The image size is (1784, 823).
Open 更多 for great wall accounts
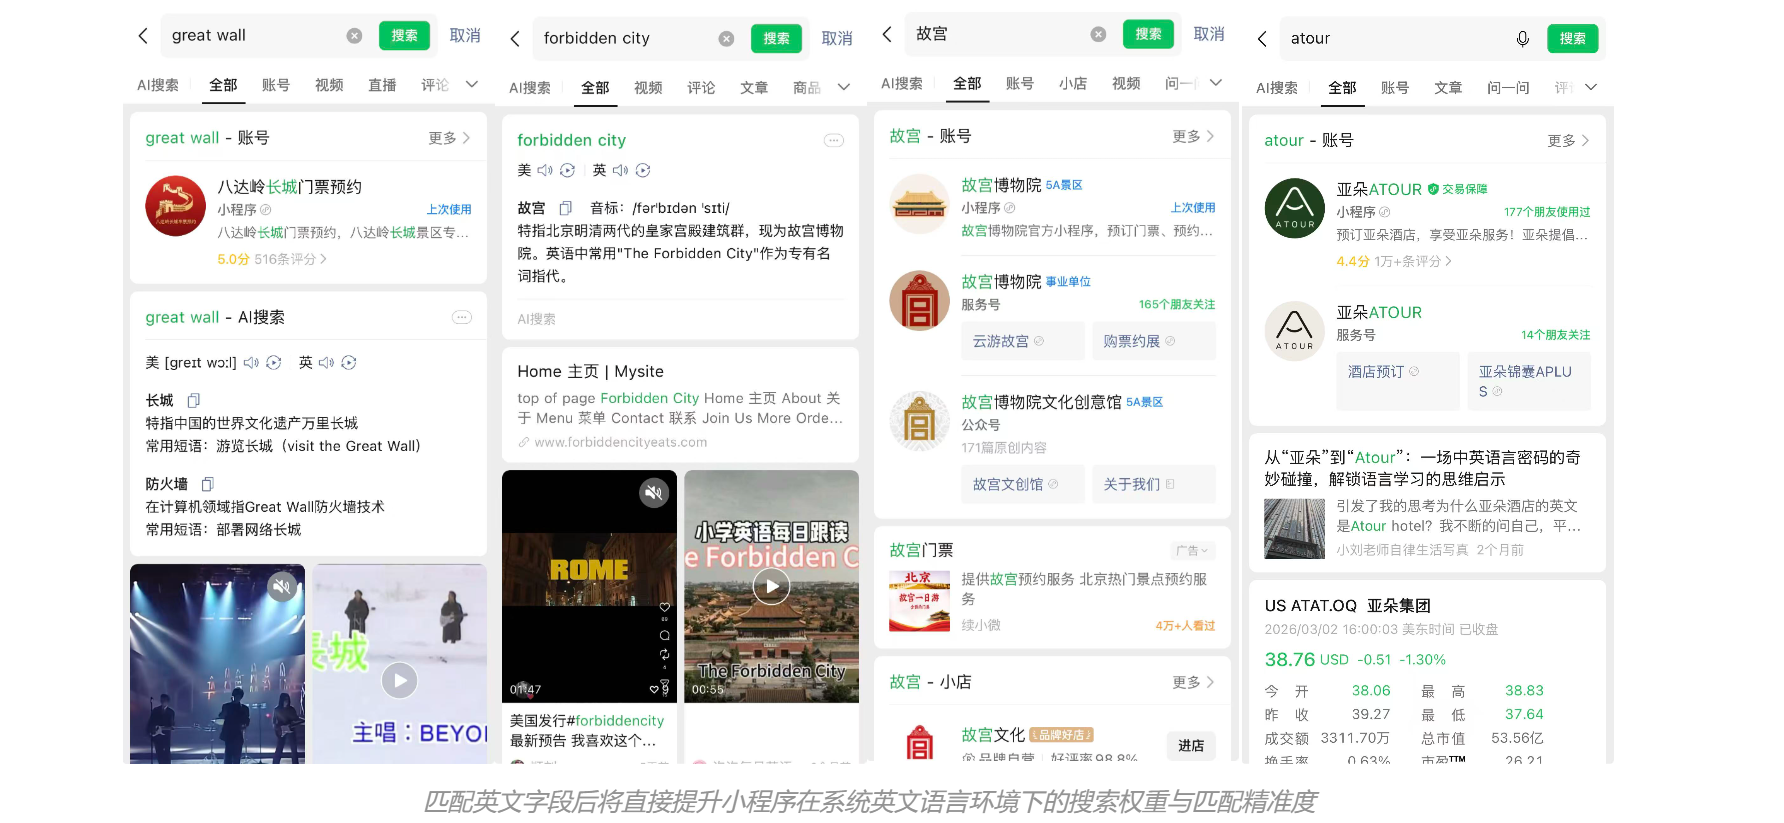click(449, 138)
